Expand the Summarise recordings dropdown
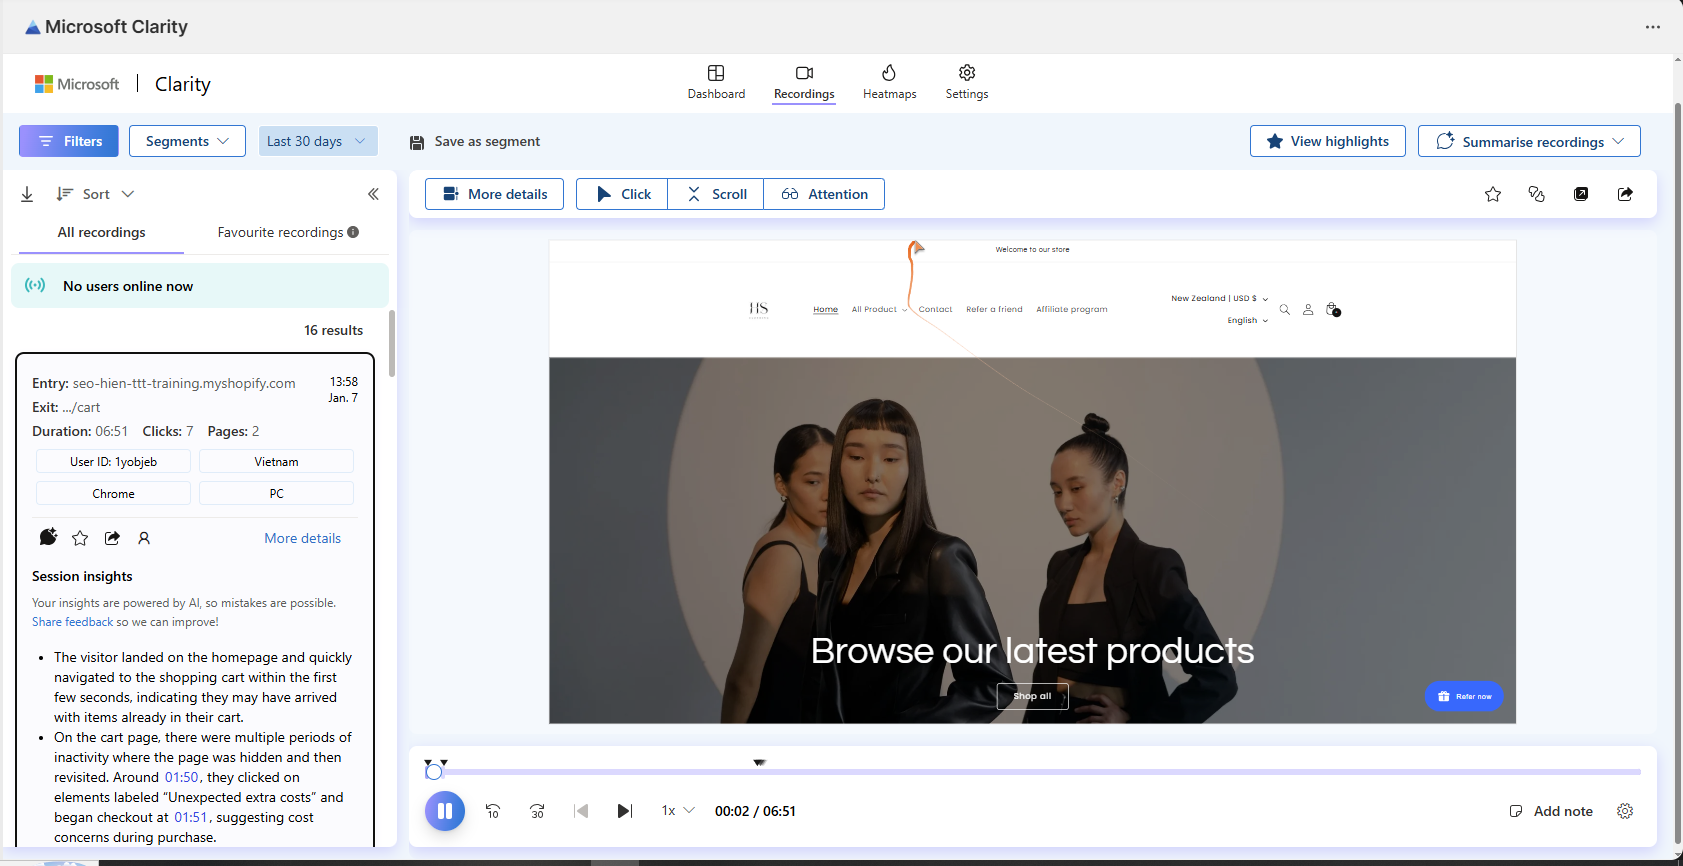Viewport: 1683px width, 866px height. coord(1529,141)
